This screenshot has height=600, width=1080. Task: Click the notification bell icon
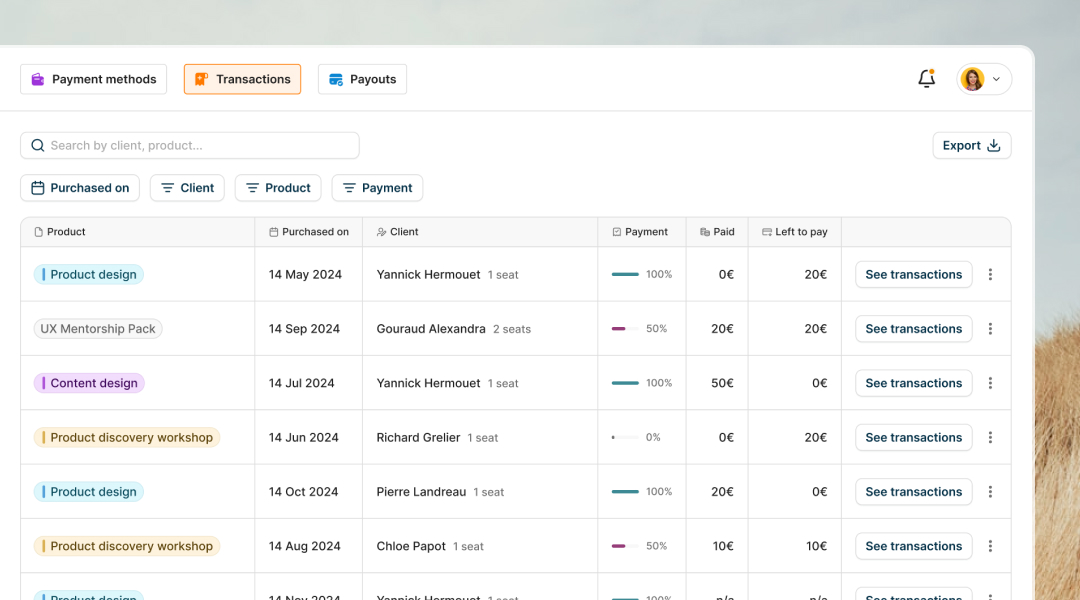click(926, 78)
